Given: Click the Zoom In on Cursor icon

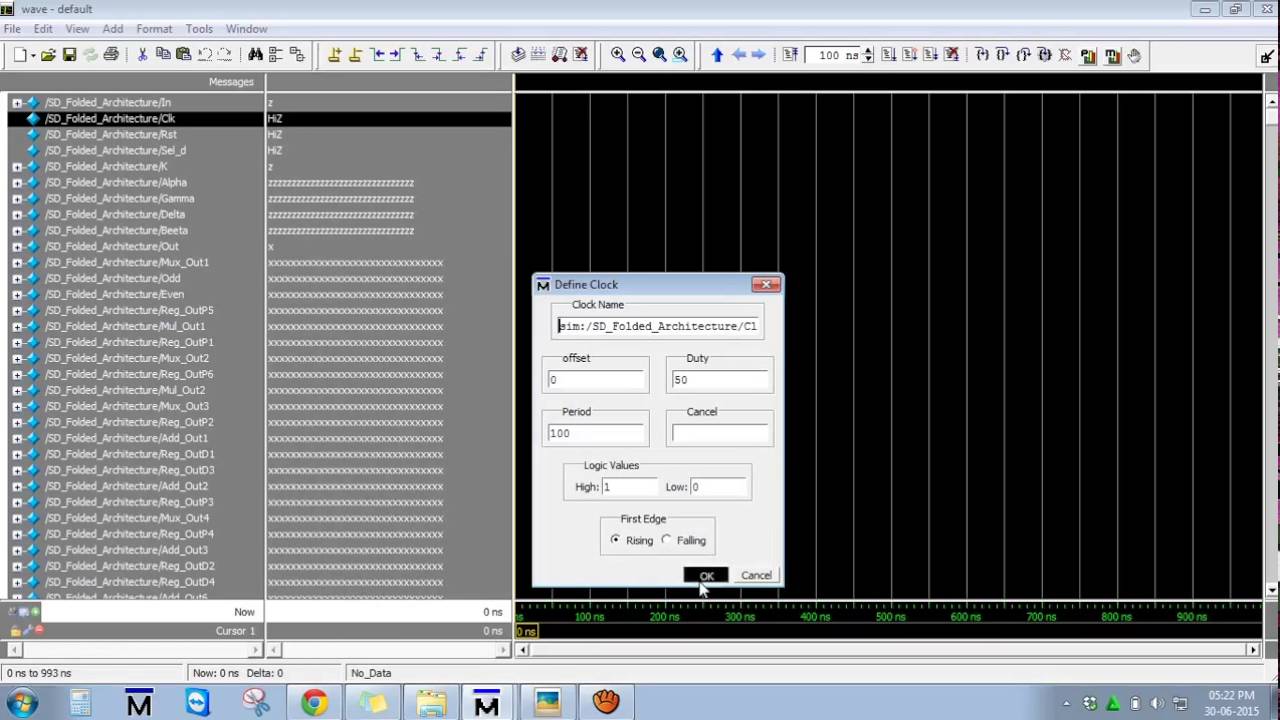Looking at the screenshot, I should pos(680,55).
